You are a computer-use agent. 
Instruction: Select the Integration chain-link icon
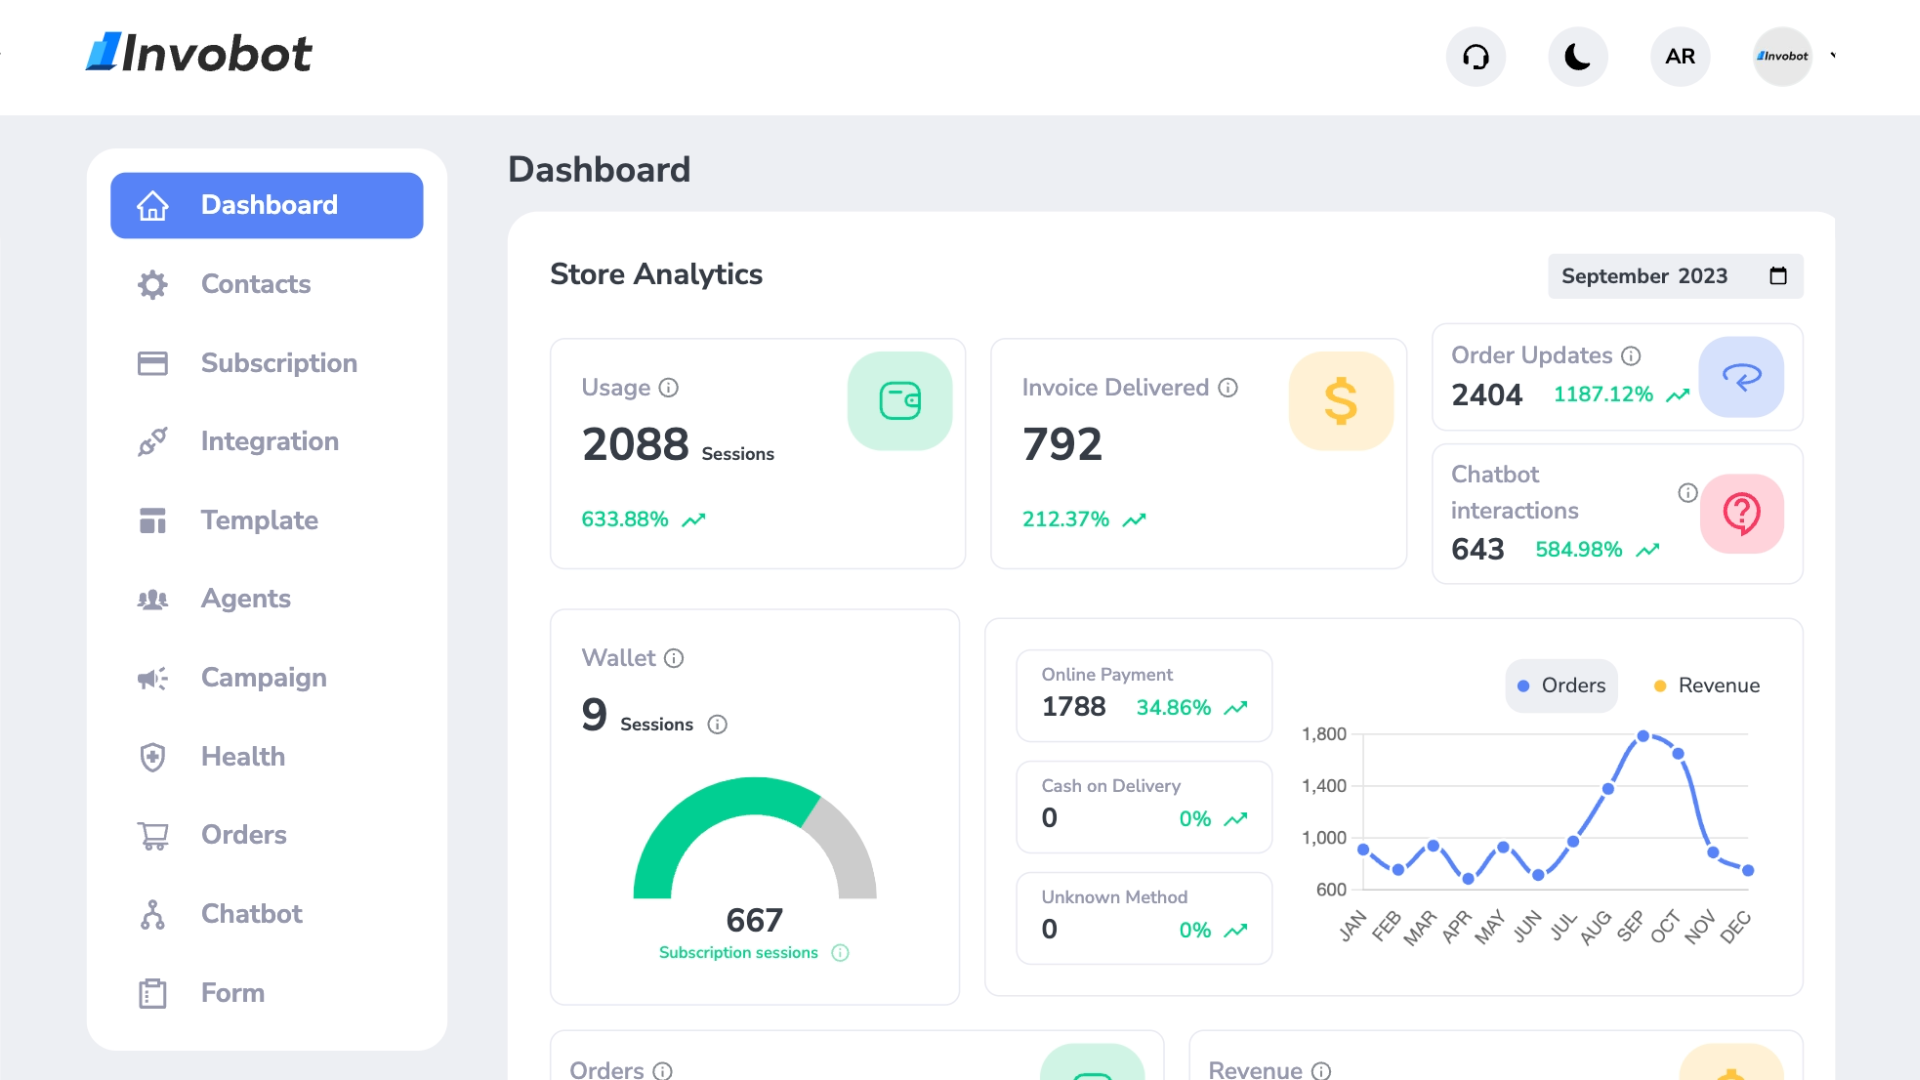(152, 441)
